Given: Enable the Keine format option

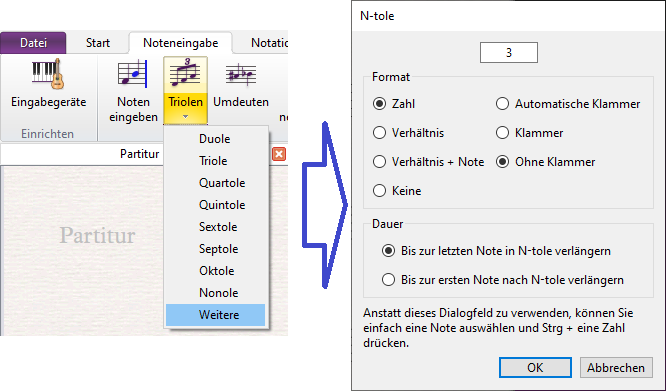Looking at the screenshot, I should [x=379, y=191].
